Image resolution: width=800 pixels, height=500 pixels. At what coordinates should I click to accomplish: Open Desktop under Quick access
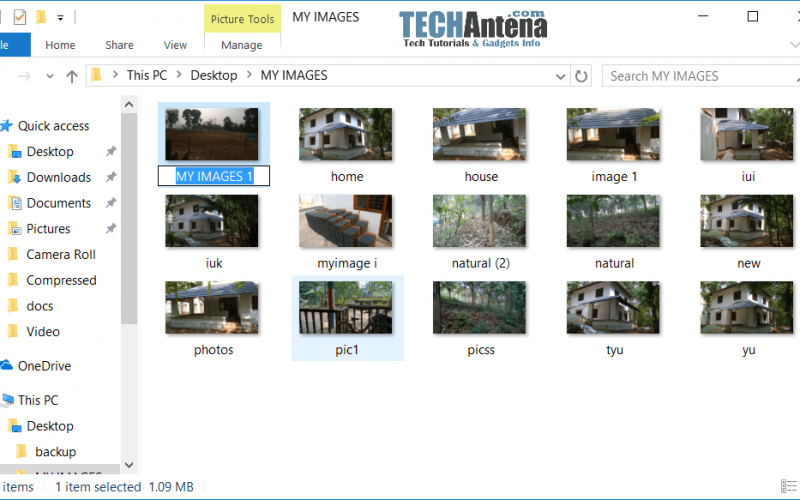pyautogui.click(x=50, y=152)
